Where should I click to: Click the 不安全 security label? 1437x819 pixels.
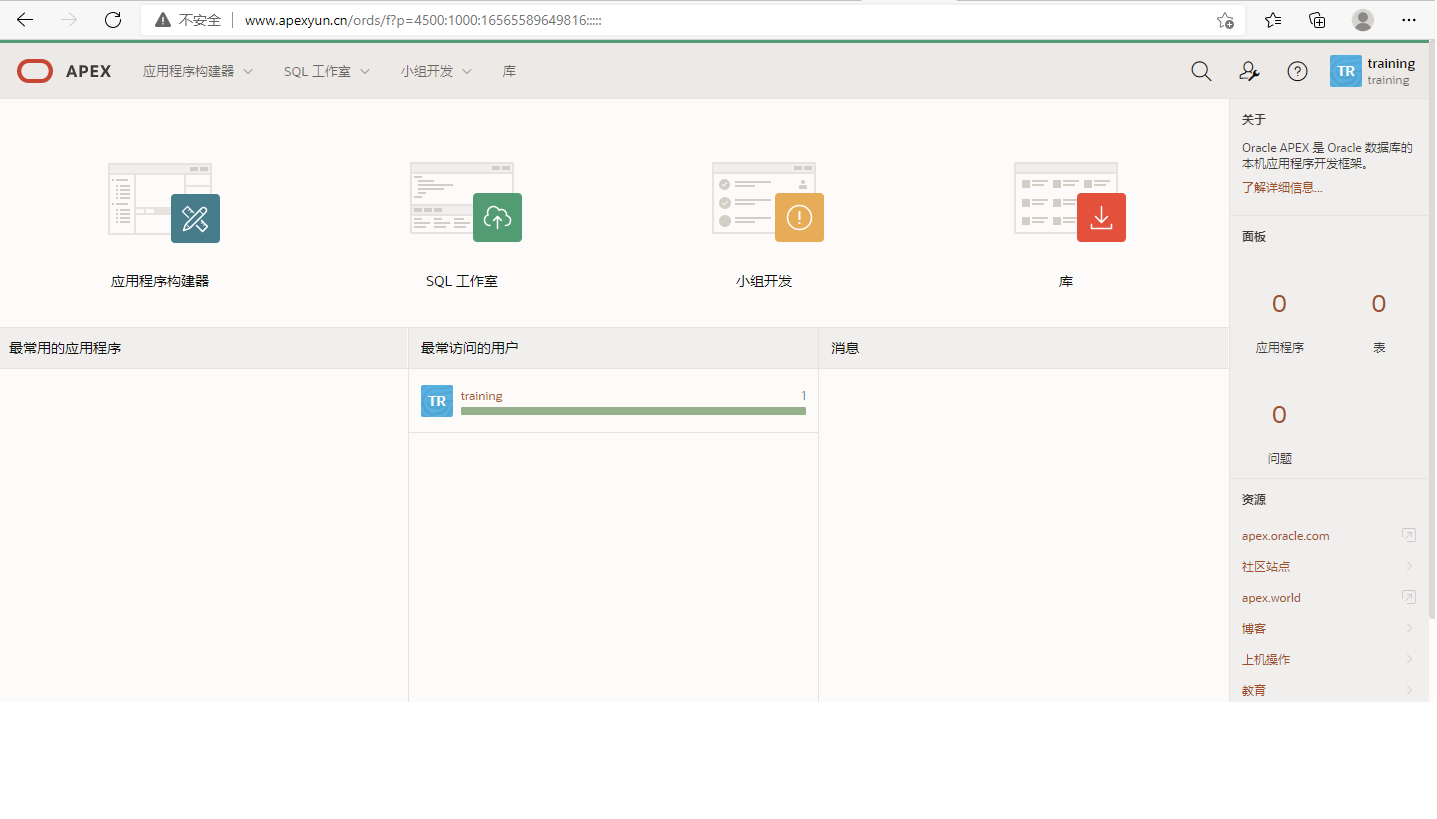(x=200, y=20)
